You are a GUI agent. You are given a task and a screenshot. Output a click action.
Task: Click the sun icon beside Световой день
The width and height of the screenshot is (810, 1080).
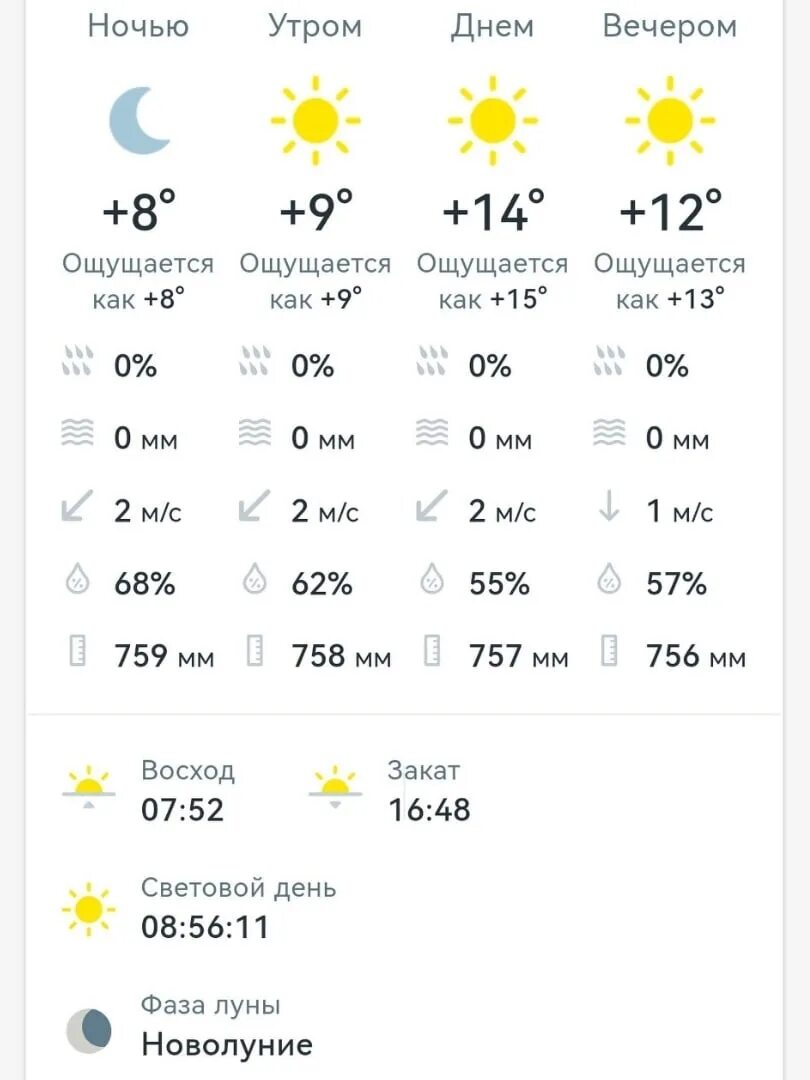point(88,910)
